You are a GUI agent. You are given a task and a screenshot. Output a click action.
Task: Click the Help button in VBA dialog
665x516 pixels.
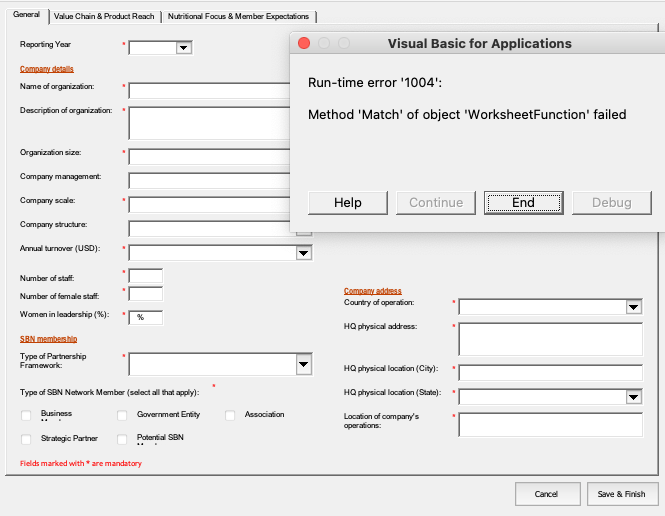click(348, 203)
